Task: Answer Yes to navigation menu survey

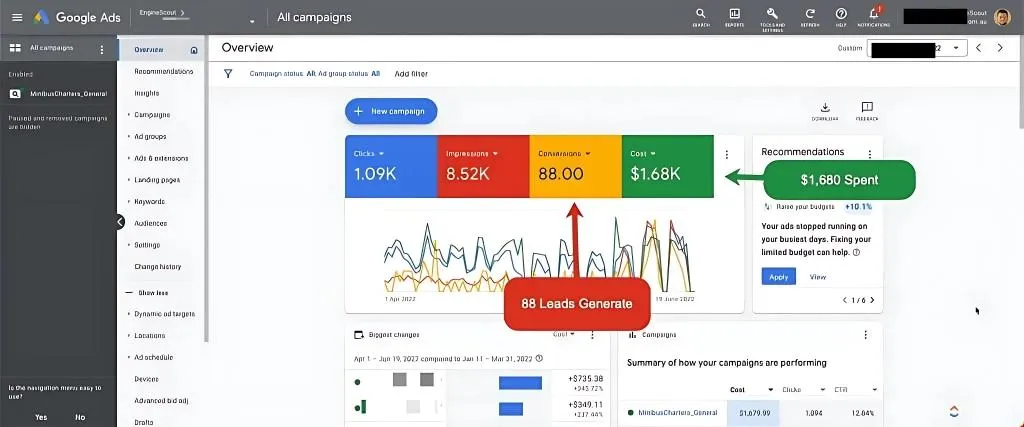Action: pyautogui.click(x=41, y=417)
